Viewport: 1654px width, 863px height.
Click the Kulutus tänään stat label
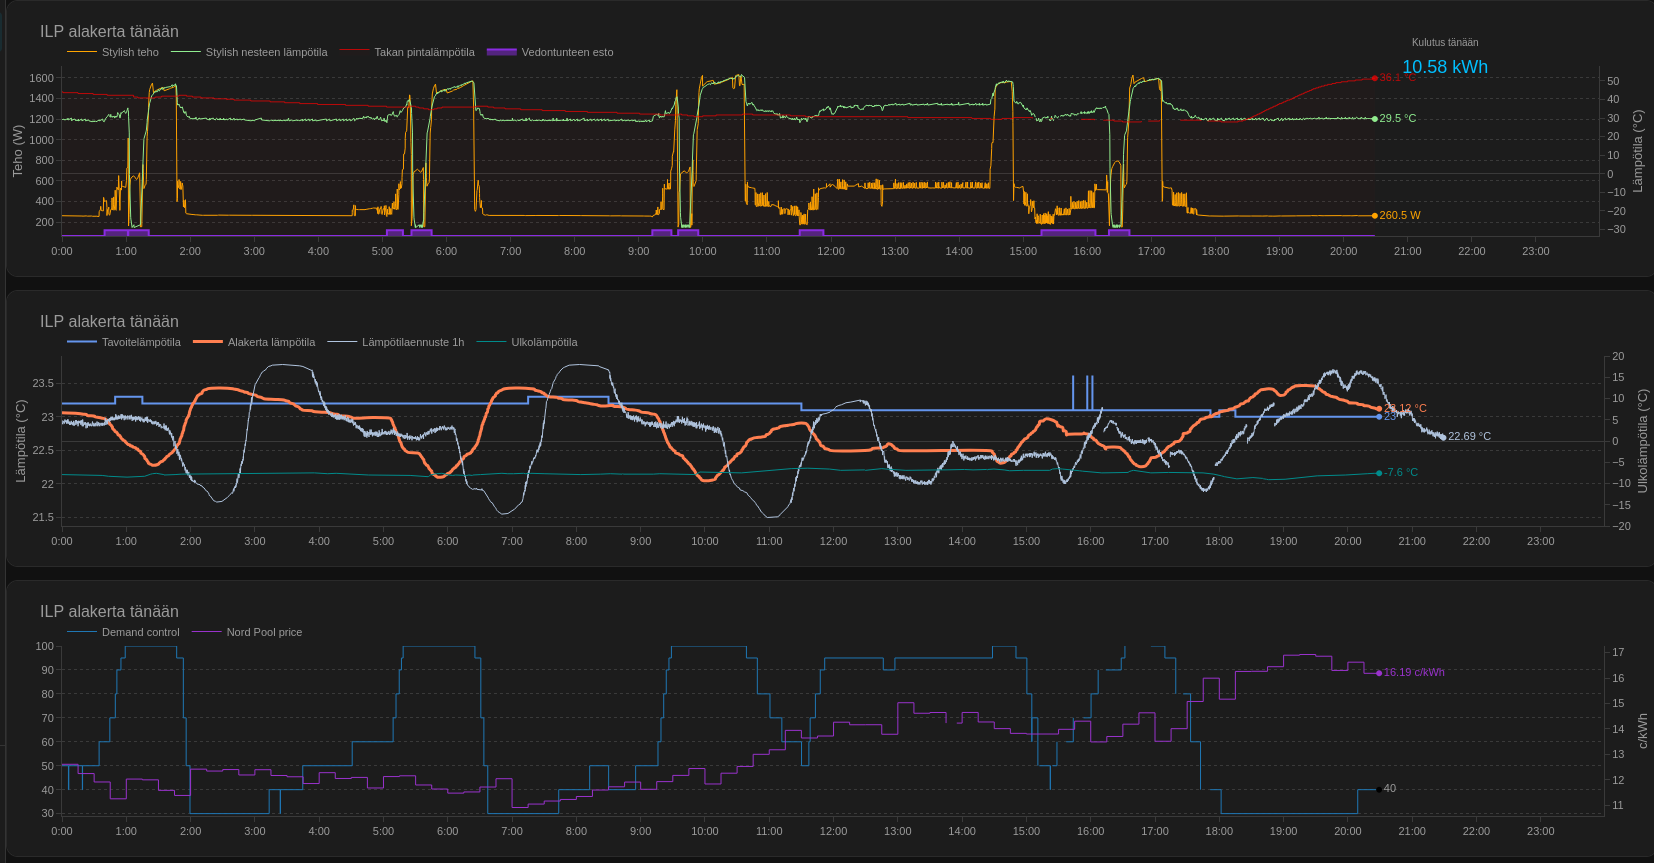(1444, 42)
